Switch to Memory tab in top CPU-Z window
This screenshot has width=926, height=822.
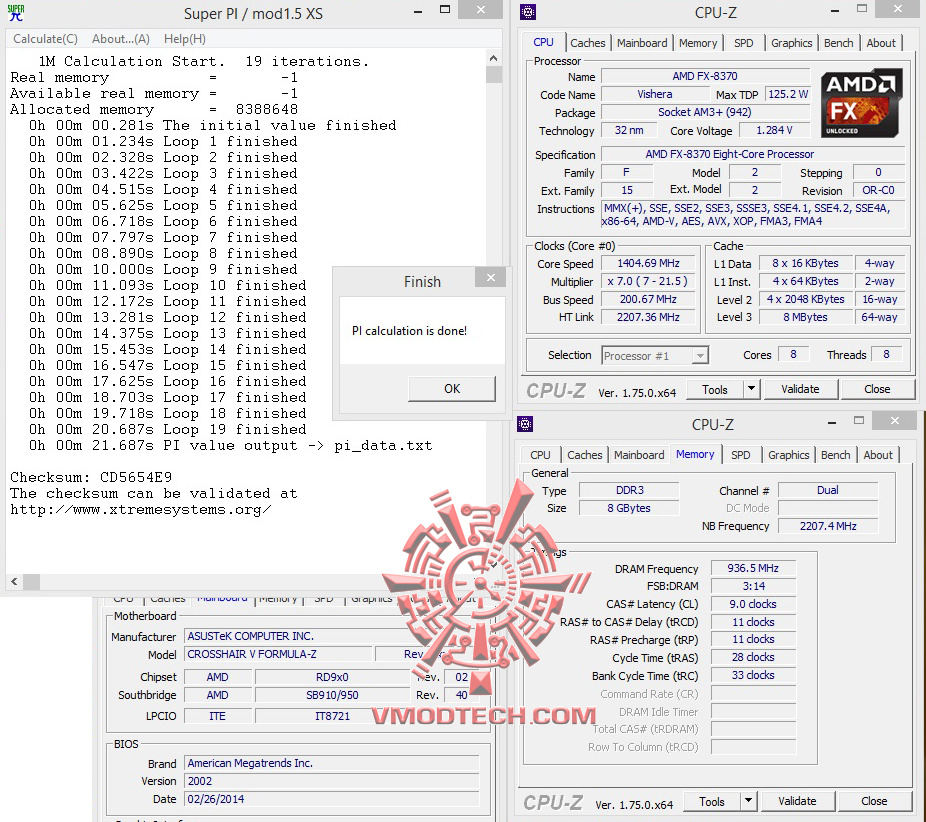697,43
